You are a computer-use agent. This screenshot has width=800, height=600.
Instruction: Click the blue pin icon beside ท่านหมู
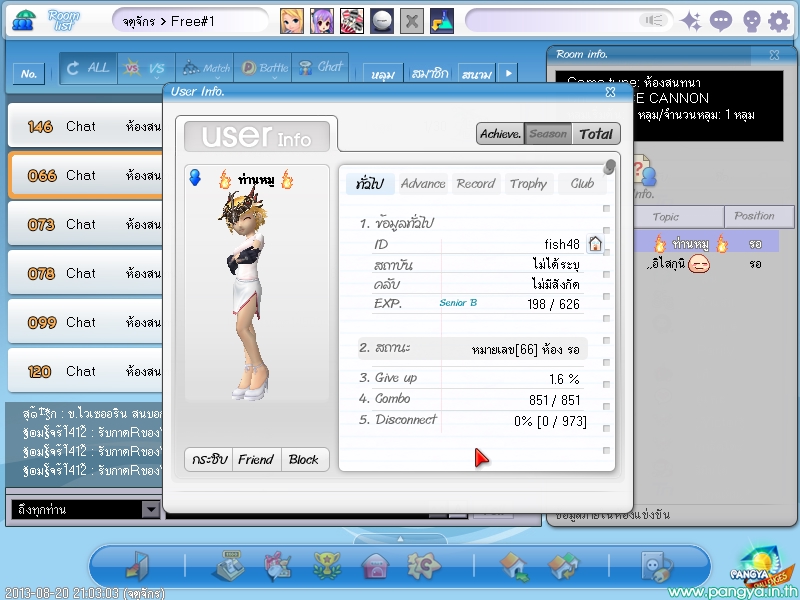click(195, 178)
